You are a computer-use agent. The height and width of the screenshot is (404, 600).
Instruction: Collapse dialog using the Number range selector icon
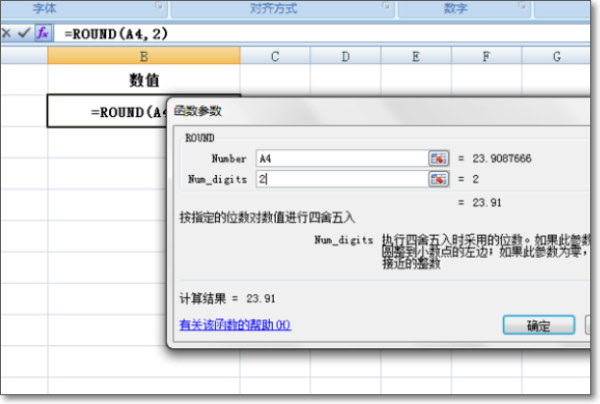[439, 158]
